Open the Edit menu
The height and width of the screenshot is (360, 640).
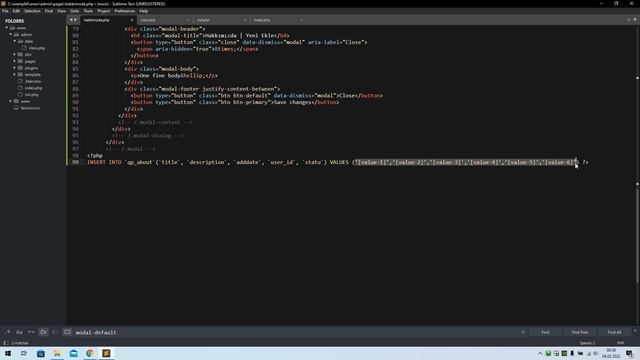16,11
